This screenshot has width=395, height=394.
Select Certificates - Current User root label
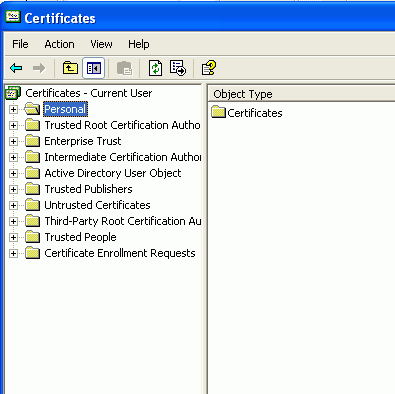89,93
